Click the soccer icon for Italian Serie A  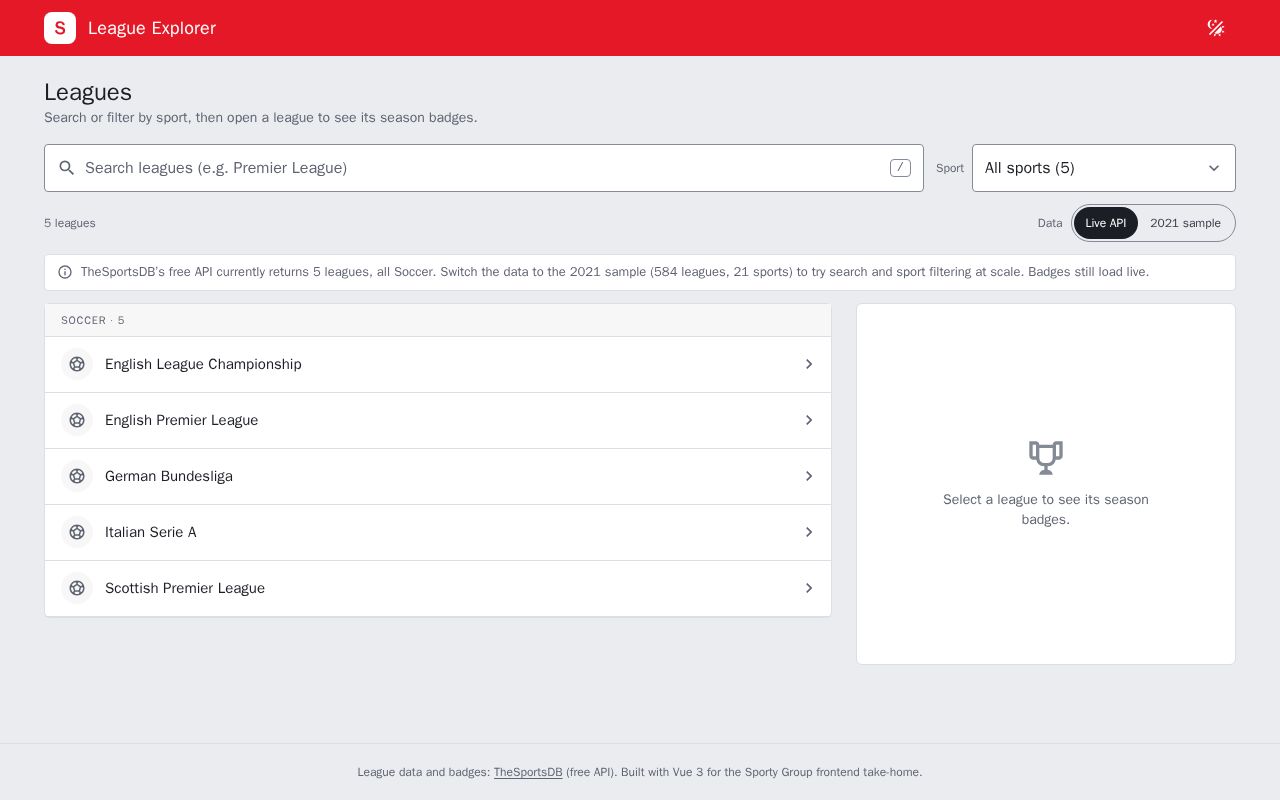tap(77, 532)
